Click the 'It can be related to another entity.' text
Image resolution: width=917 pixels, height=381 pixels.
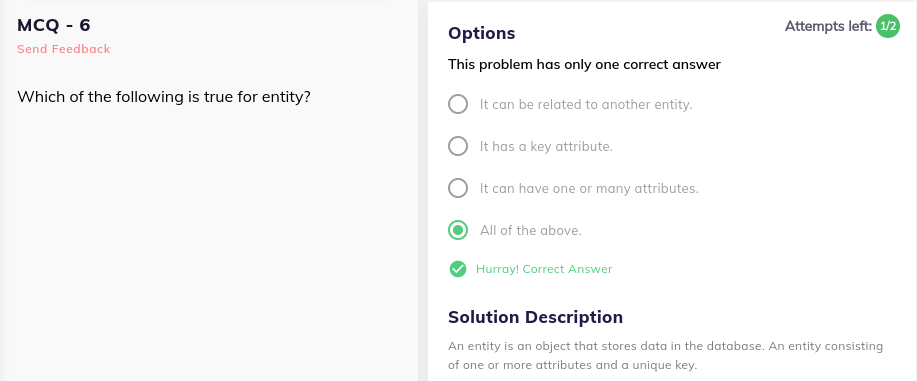(x=586, y=105)
